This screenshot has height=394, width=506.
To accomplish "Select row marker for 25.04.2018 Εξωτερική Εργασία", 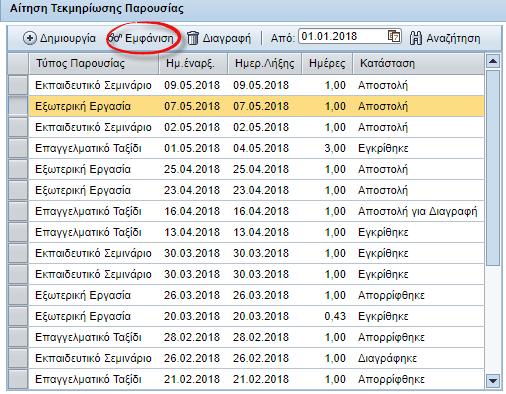I will 18,169.
